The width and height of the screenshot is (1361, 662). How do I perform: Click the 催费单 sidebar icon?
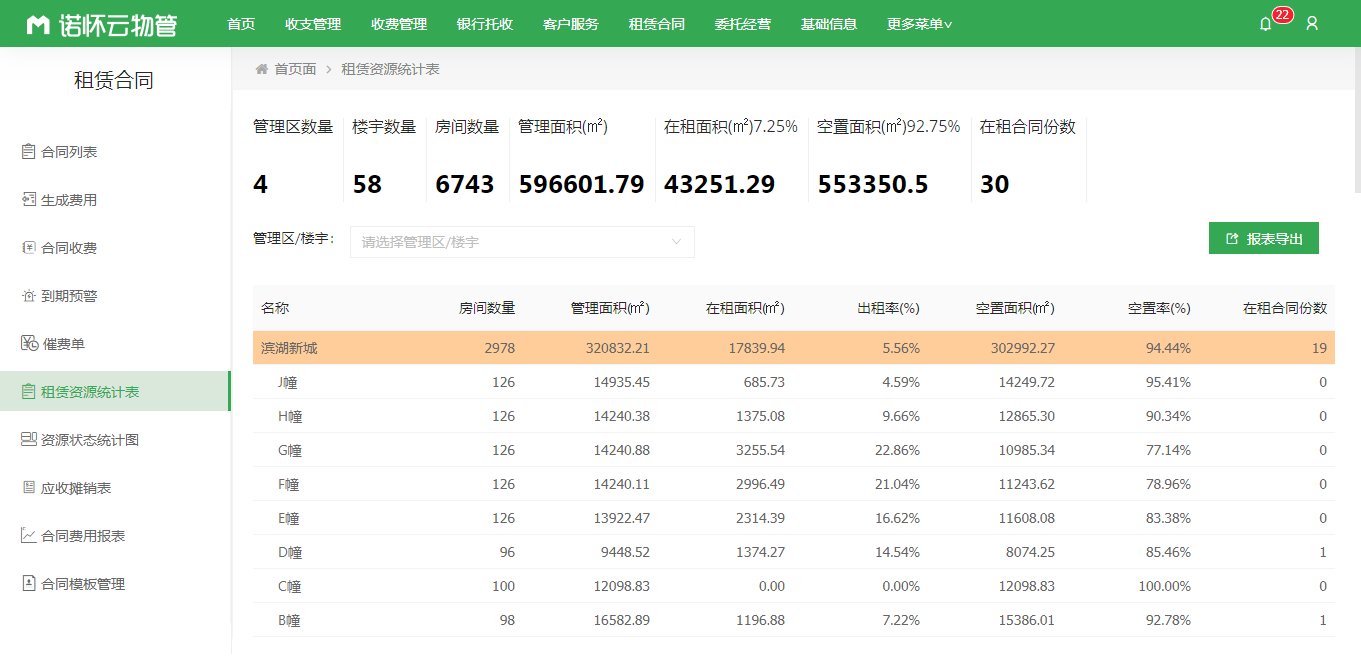(28, 344)
